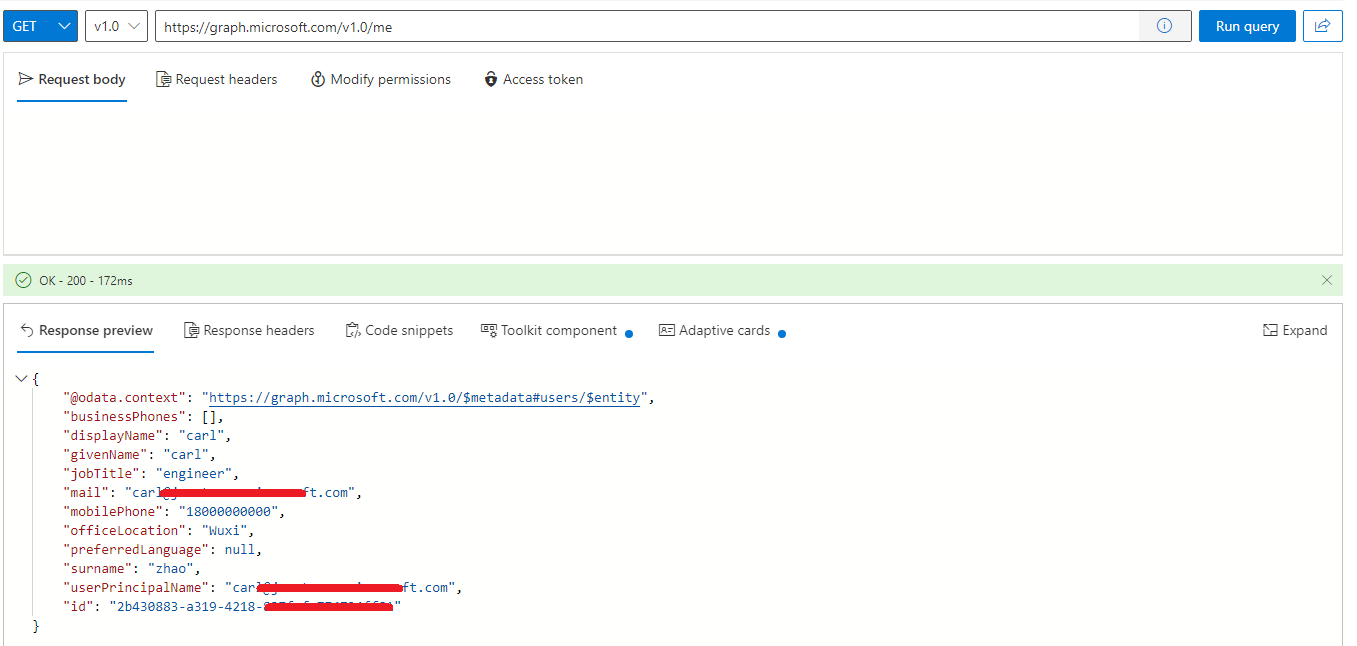Click the Toolkit component icon

(x=489, y=330)
